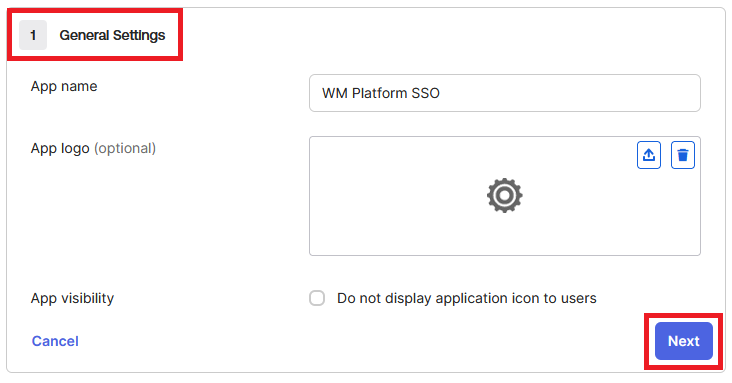
Task: Click the upload logo icon
Action: (649, 155)
